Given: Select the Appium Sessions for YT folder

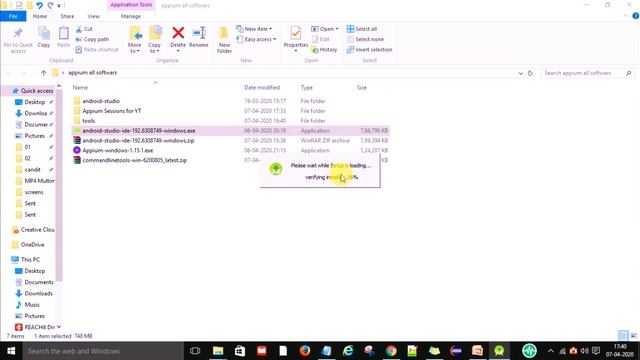Looking at the screenshot, I should 111,111.
